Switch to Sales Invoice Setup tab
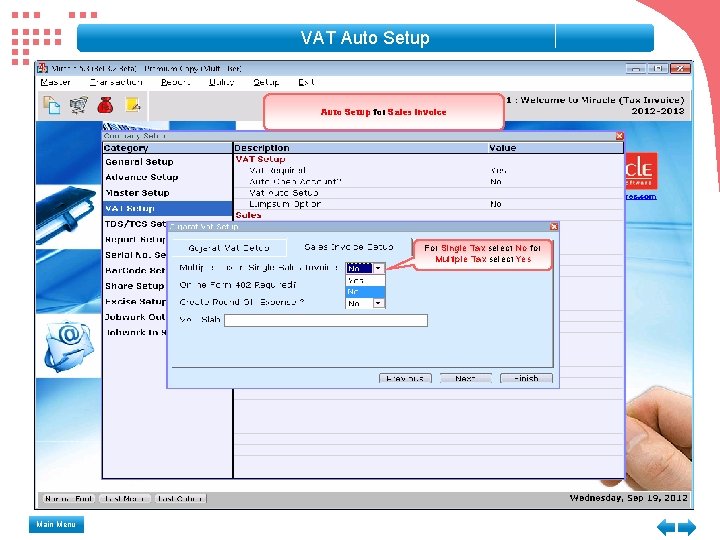This screenshot has height=540, width=720. coord(349,247)
